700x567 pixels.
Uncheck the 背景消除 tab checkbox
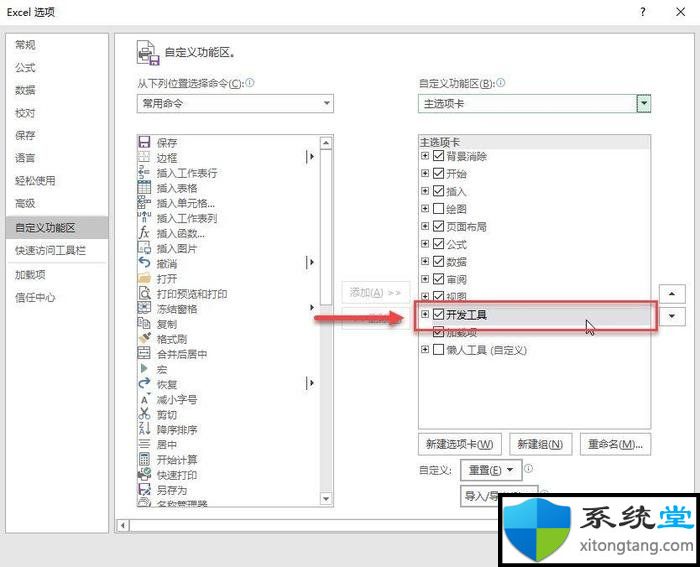coord(438,156)
